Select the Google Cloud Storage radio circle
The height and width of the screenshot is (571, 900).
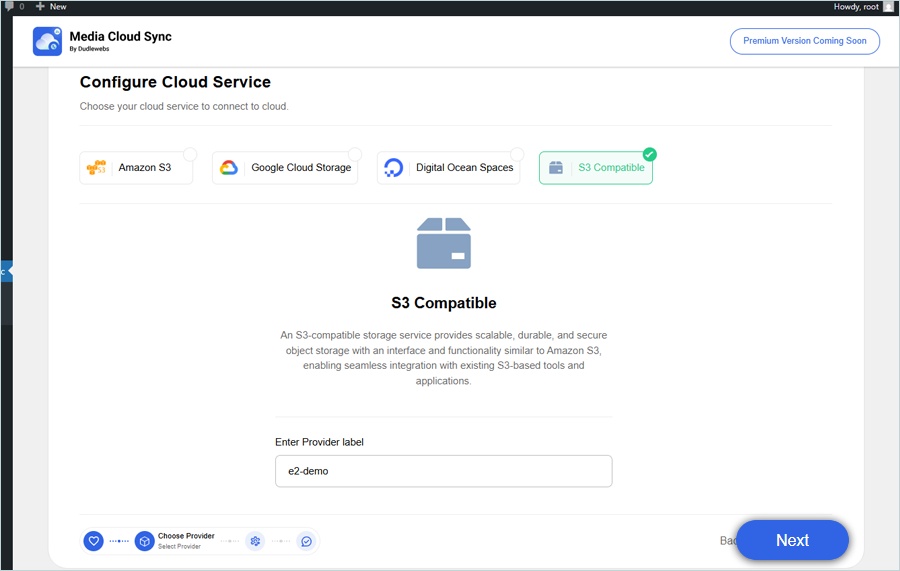355,154
